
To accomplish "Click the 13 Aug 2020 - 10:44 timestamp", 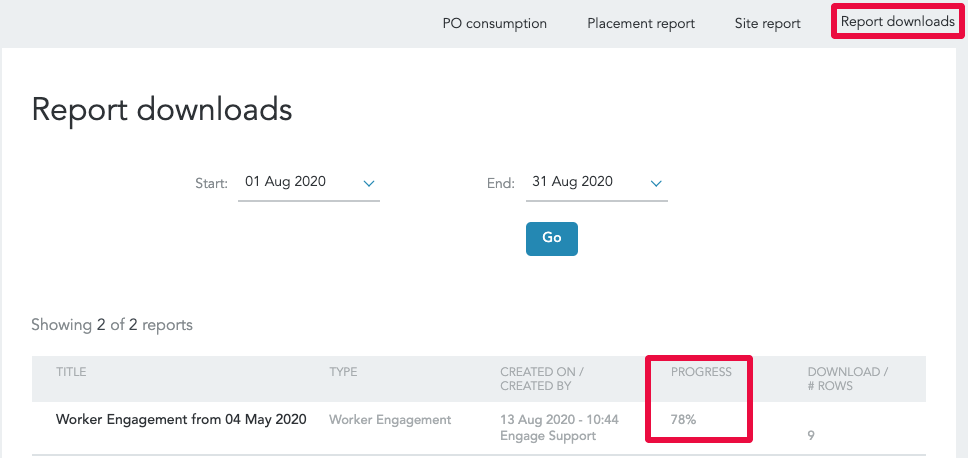I will coord(559,420).
